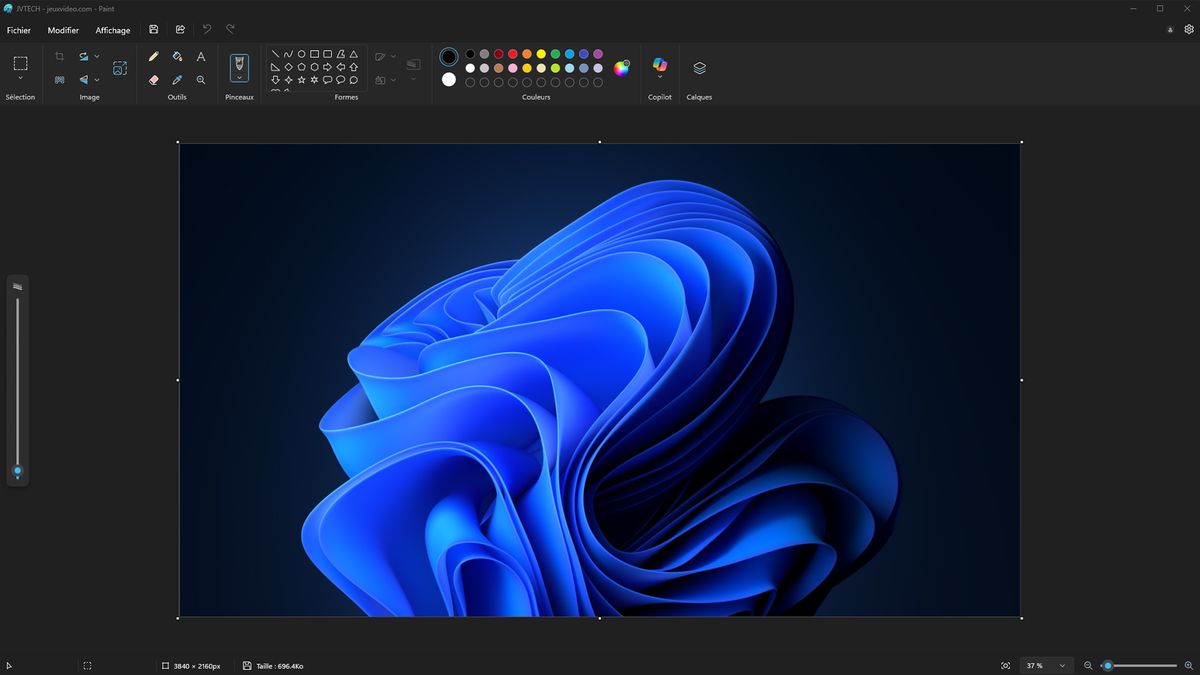Click the zoom in plus button
1200x675 pixels.
tap(1188, 665)
